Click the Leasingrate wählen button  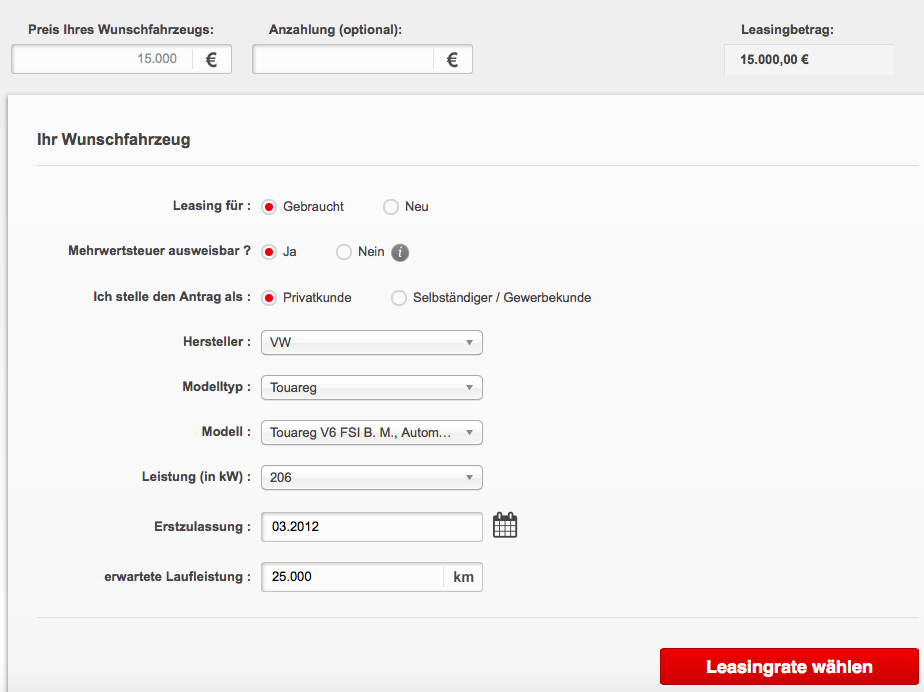789,667
